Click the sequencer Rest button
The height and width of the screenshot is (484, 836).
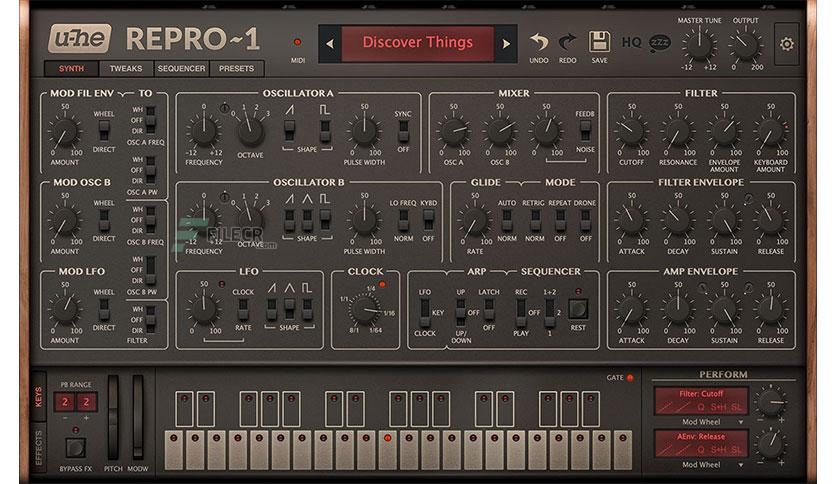click(x=578, y=309)
